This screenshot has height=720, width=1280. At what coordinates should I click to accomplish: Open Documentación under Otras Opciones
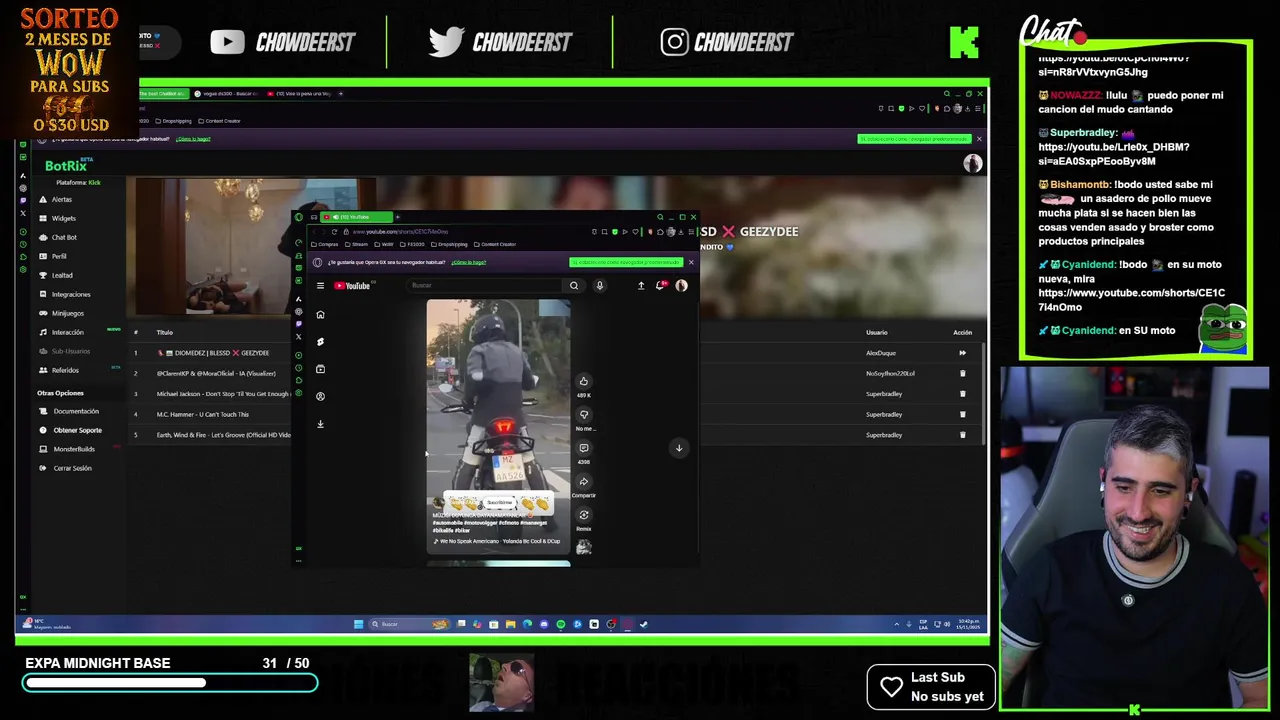[x=76, y=411]
